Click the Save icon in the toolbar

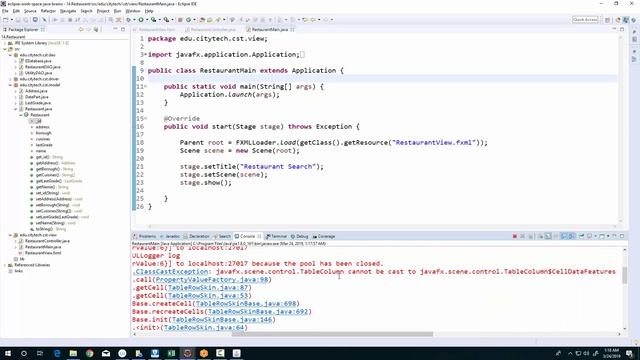17,20
